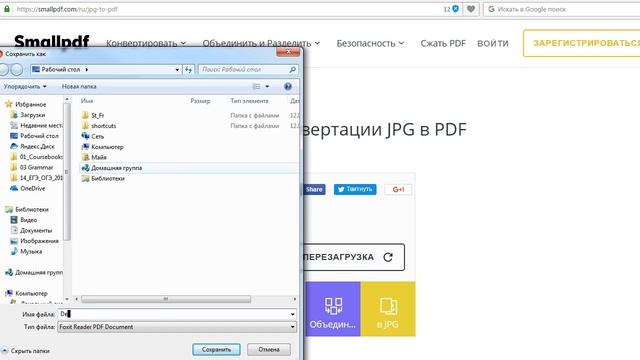Click Компьютер in navigation pane
The height and width of the screenshot is (360, 640).
tap(31, 293)
